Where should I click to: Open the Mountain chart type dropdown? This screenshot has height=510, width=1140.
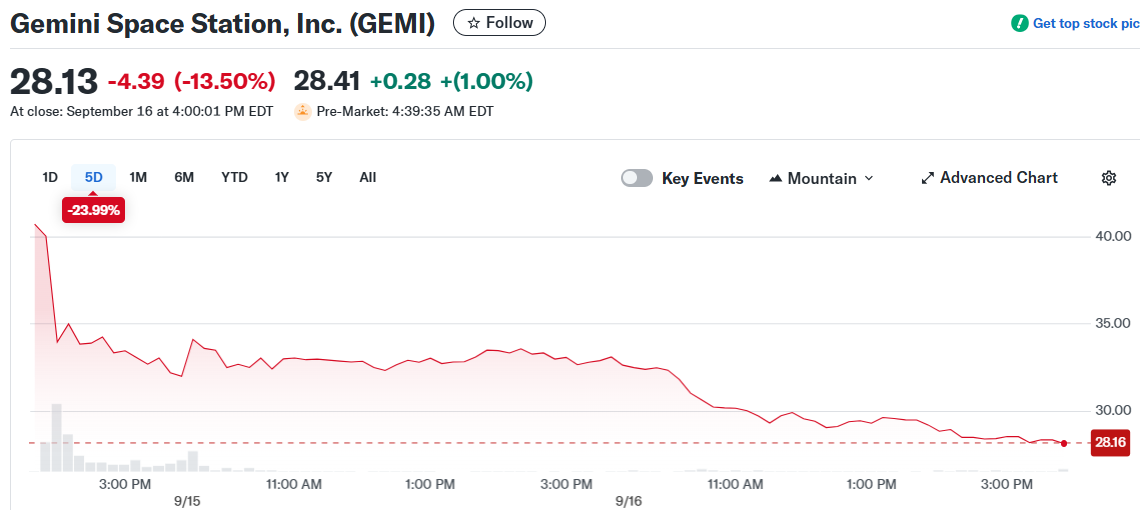tap(822, 178)
